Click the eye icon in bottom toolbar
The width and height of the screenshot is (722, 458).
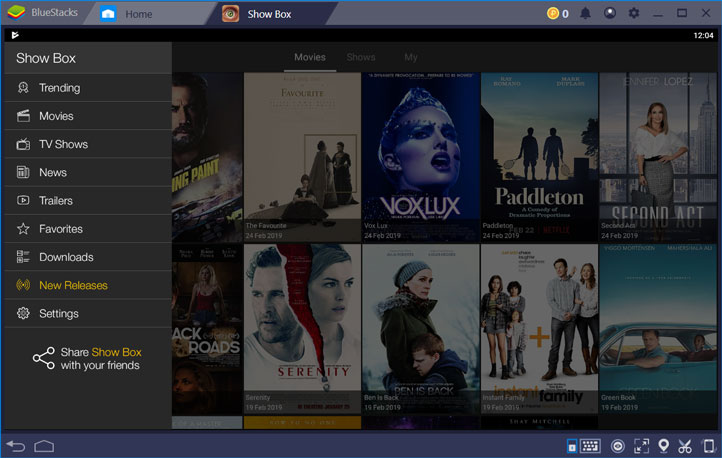click(x=617, y=446)
